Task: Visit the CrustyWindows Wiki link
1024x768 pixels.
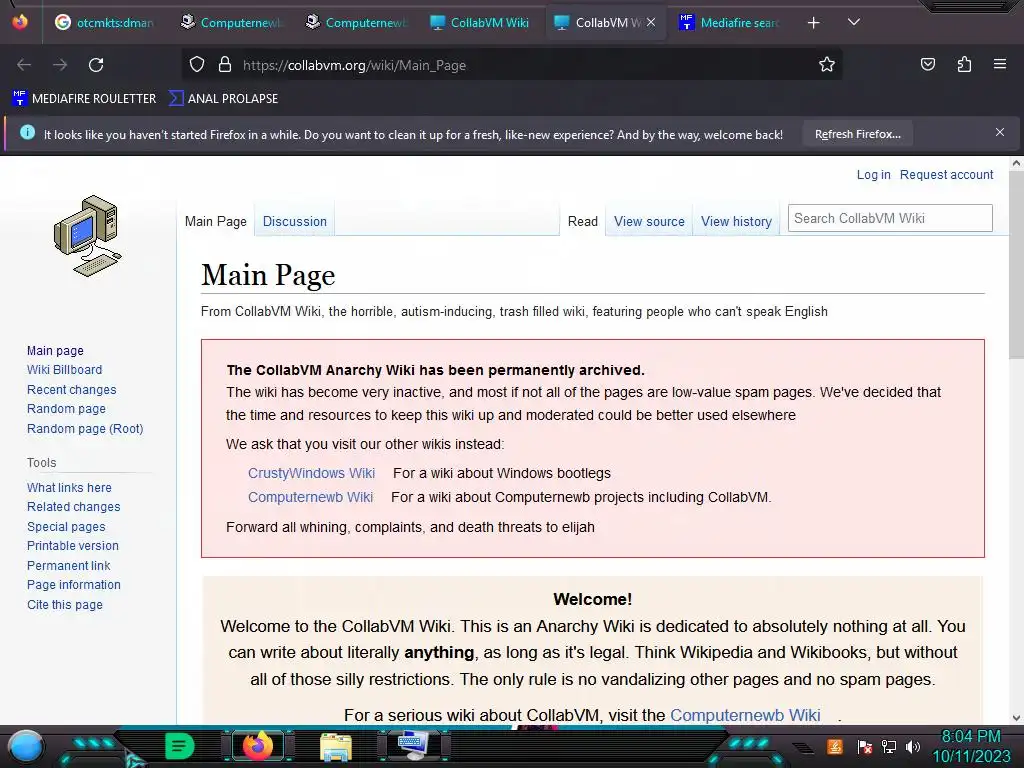Action: point(311,473)
